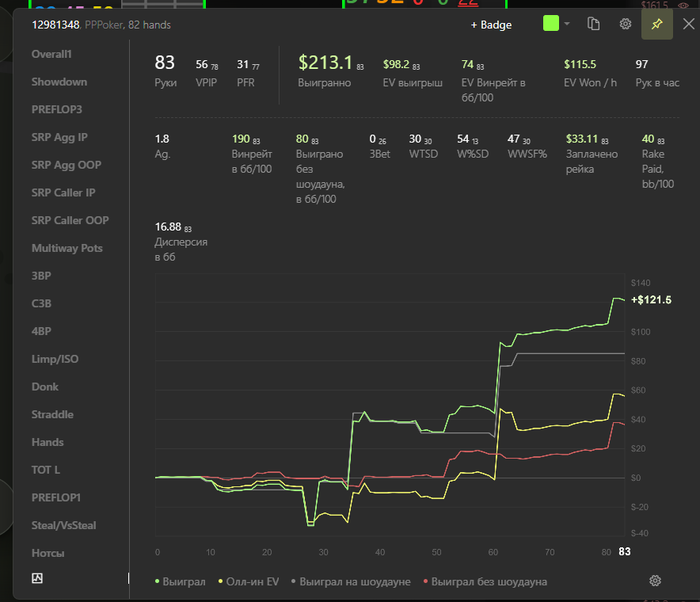Click the green player color swatch
The image size is (700, 602).
click(x=551, y=23)
